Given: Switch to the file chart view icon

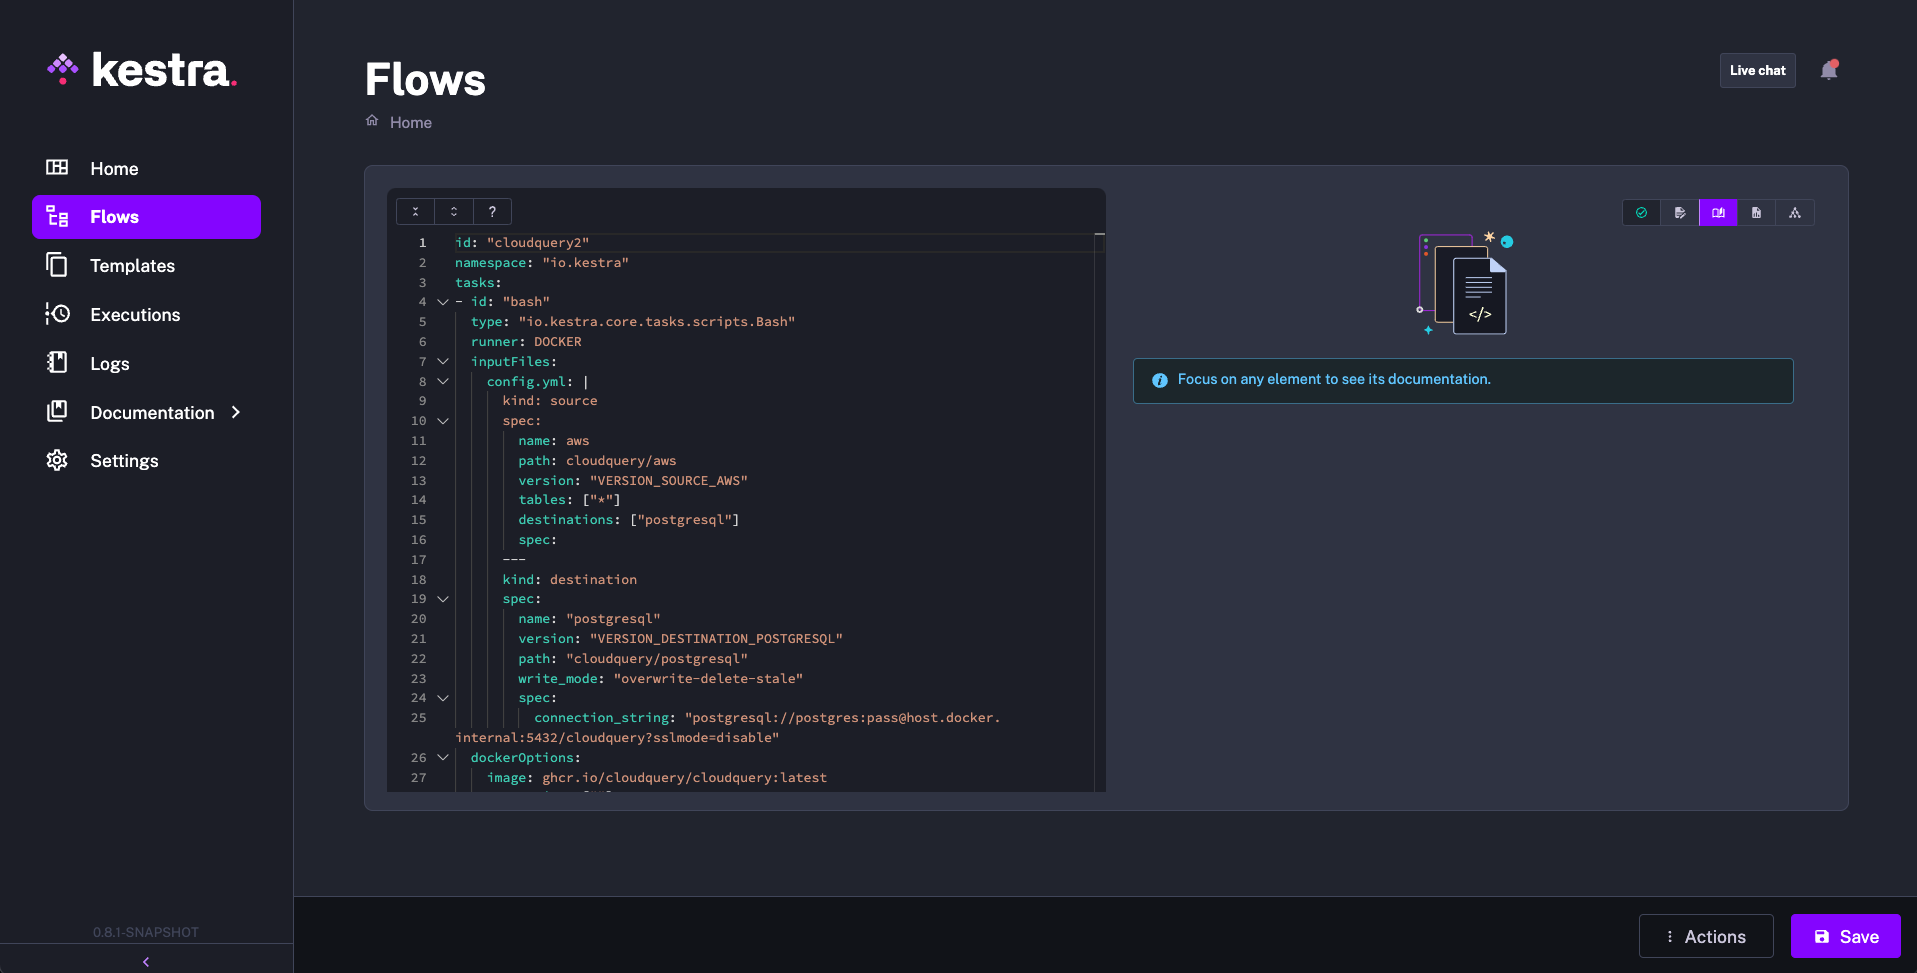Looking at the screenshot, I should click(x=1756, y=213).
